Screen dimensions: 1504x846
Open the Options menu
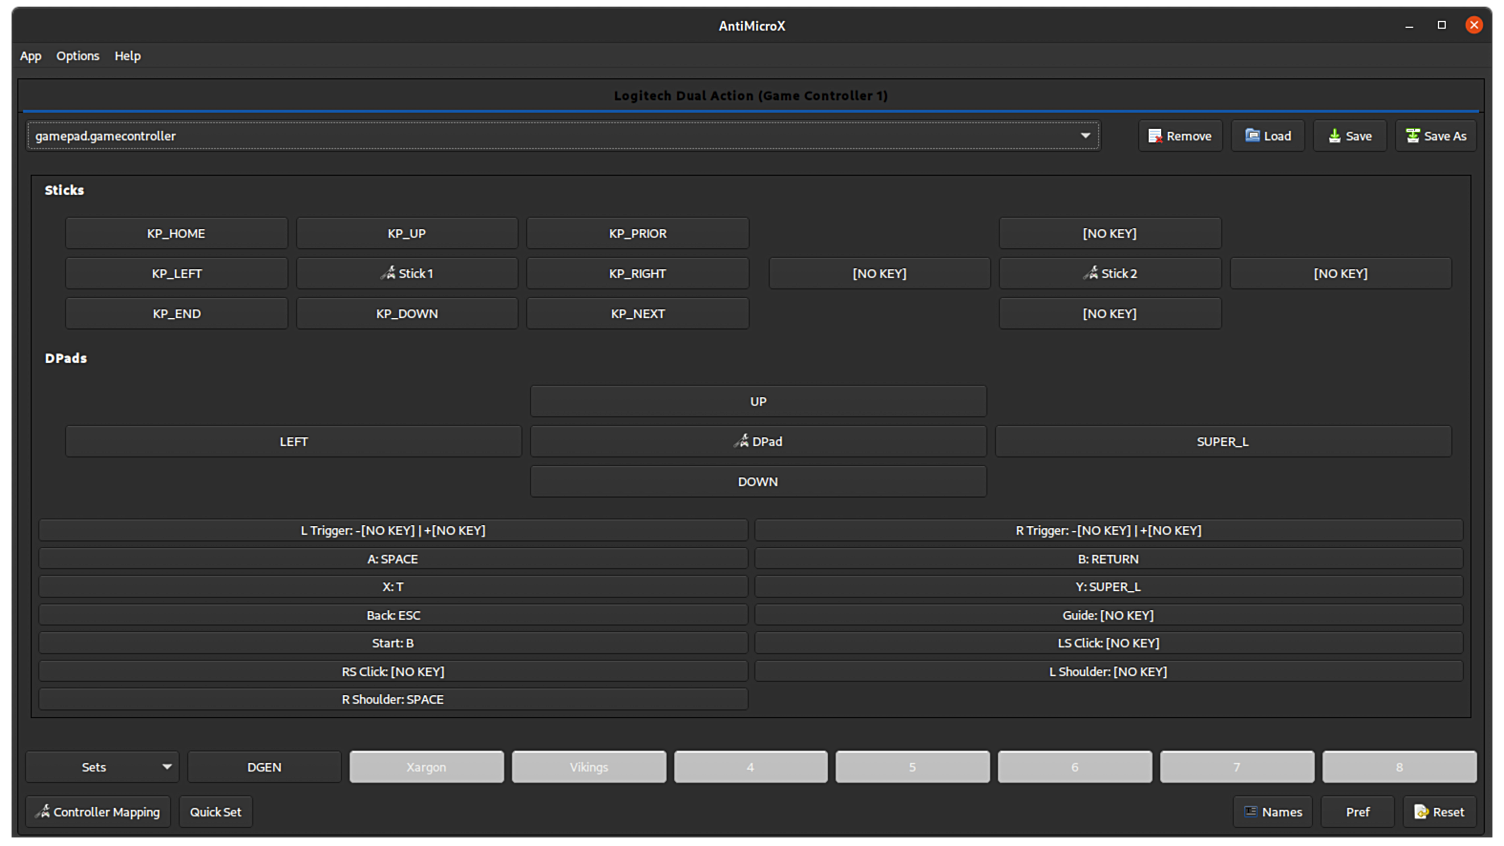78,56
